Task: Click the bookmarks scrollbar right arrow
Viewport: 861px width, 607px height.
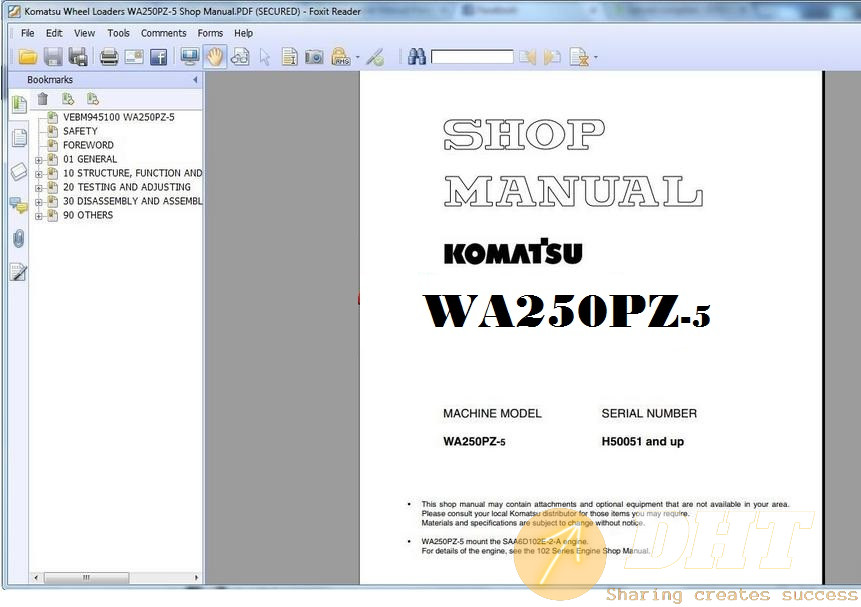Action: tap(197, 577)
